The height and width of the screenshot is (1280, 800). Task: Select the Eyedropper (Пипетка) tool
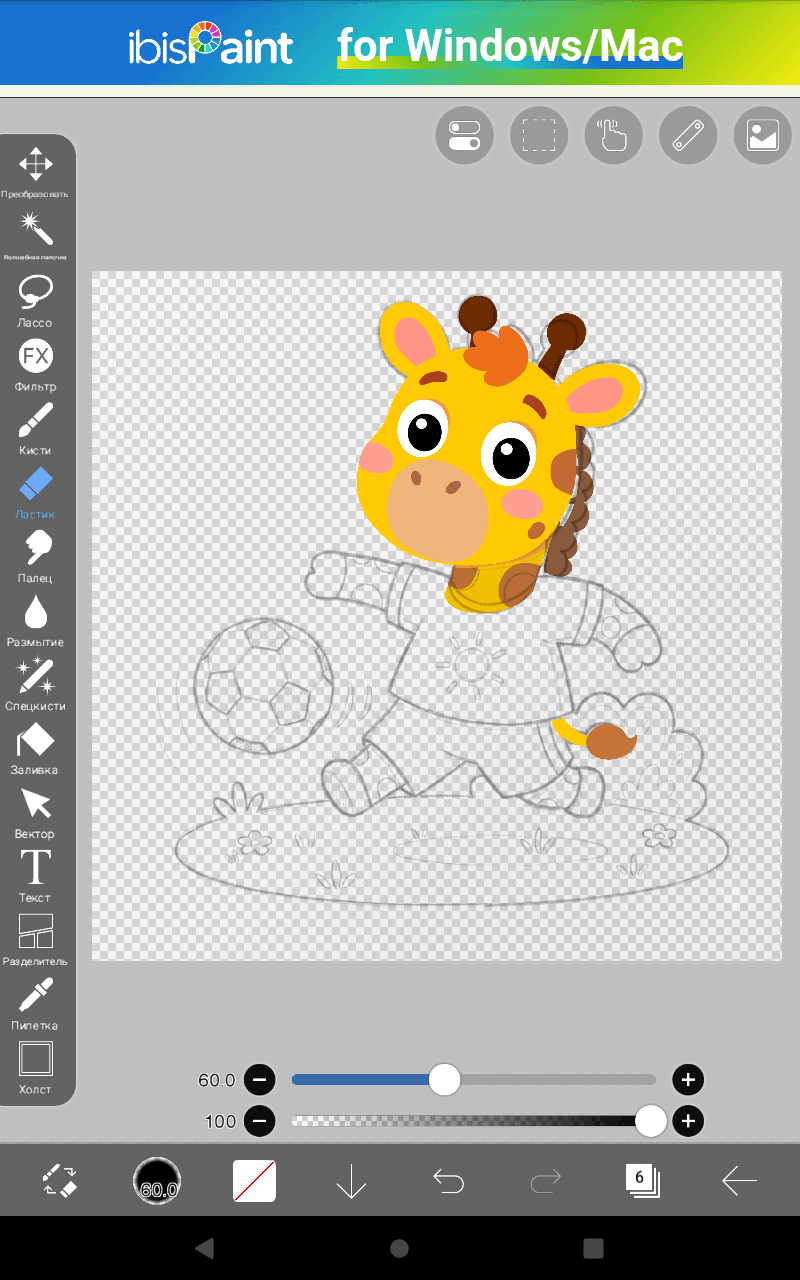tap(36, 1004)
